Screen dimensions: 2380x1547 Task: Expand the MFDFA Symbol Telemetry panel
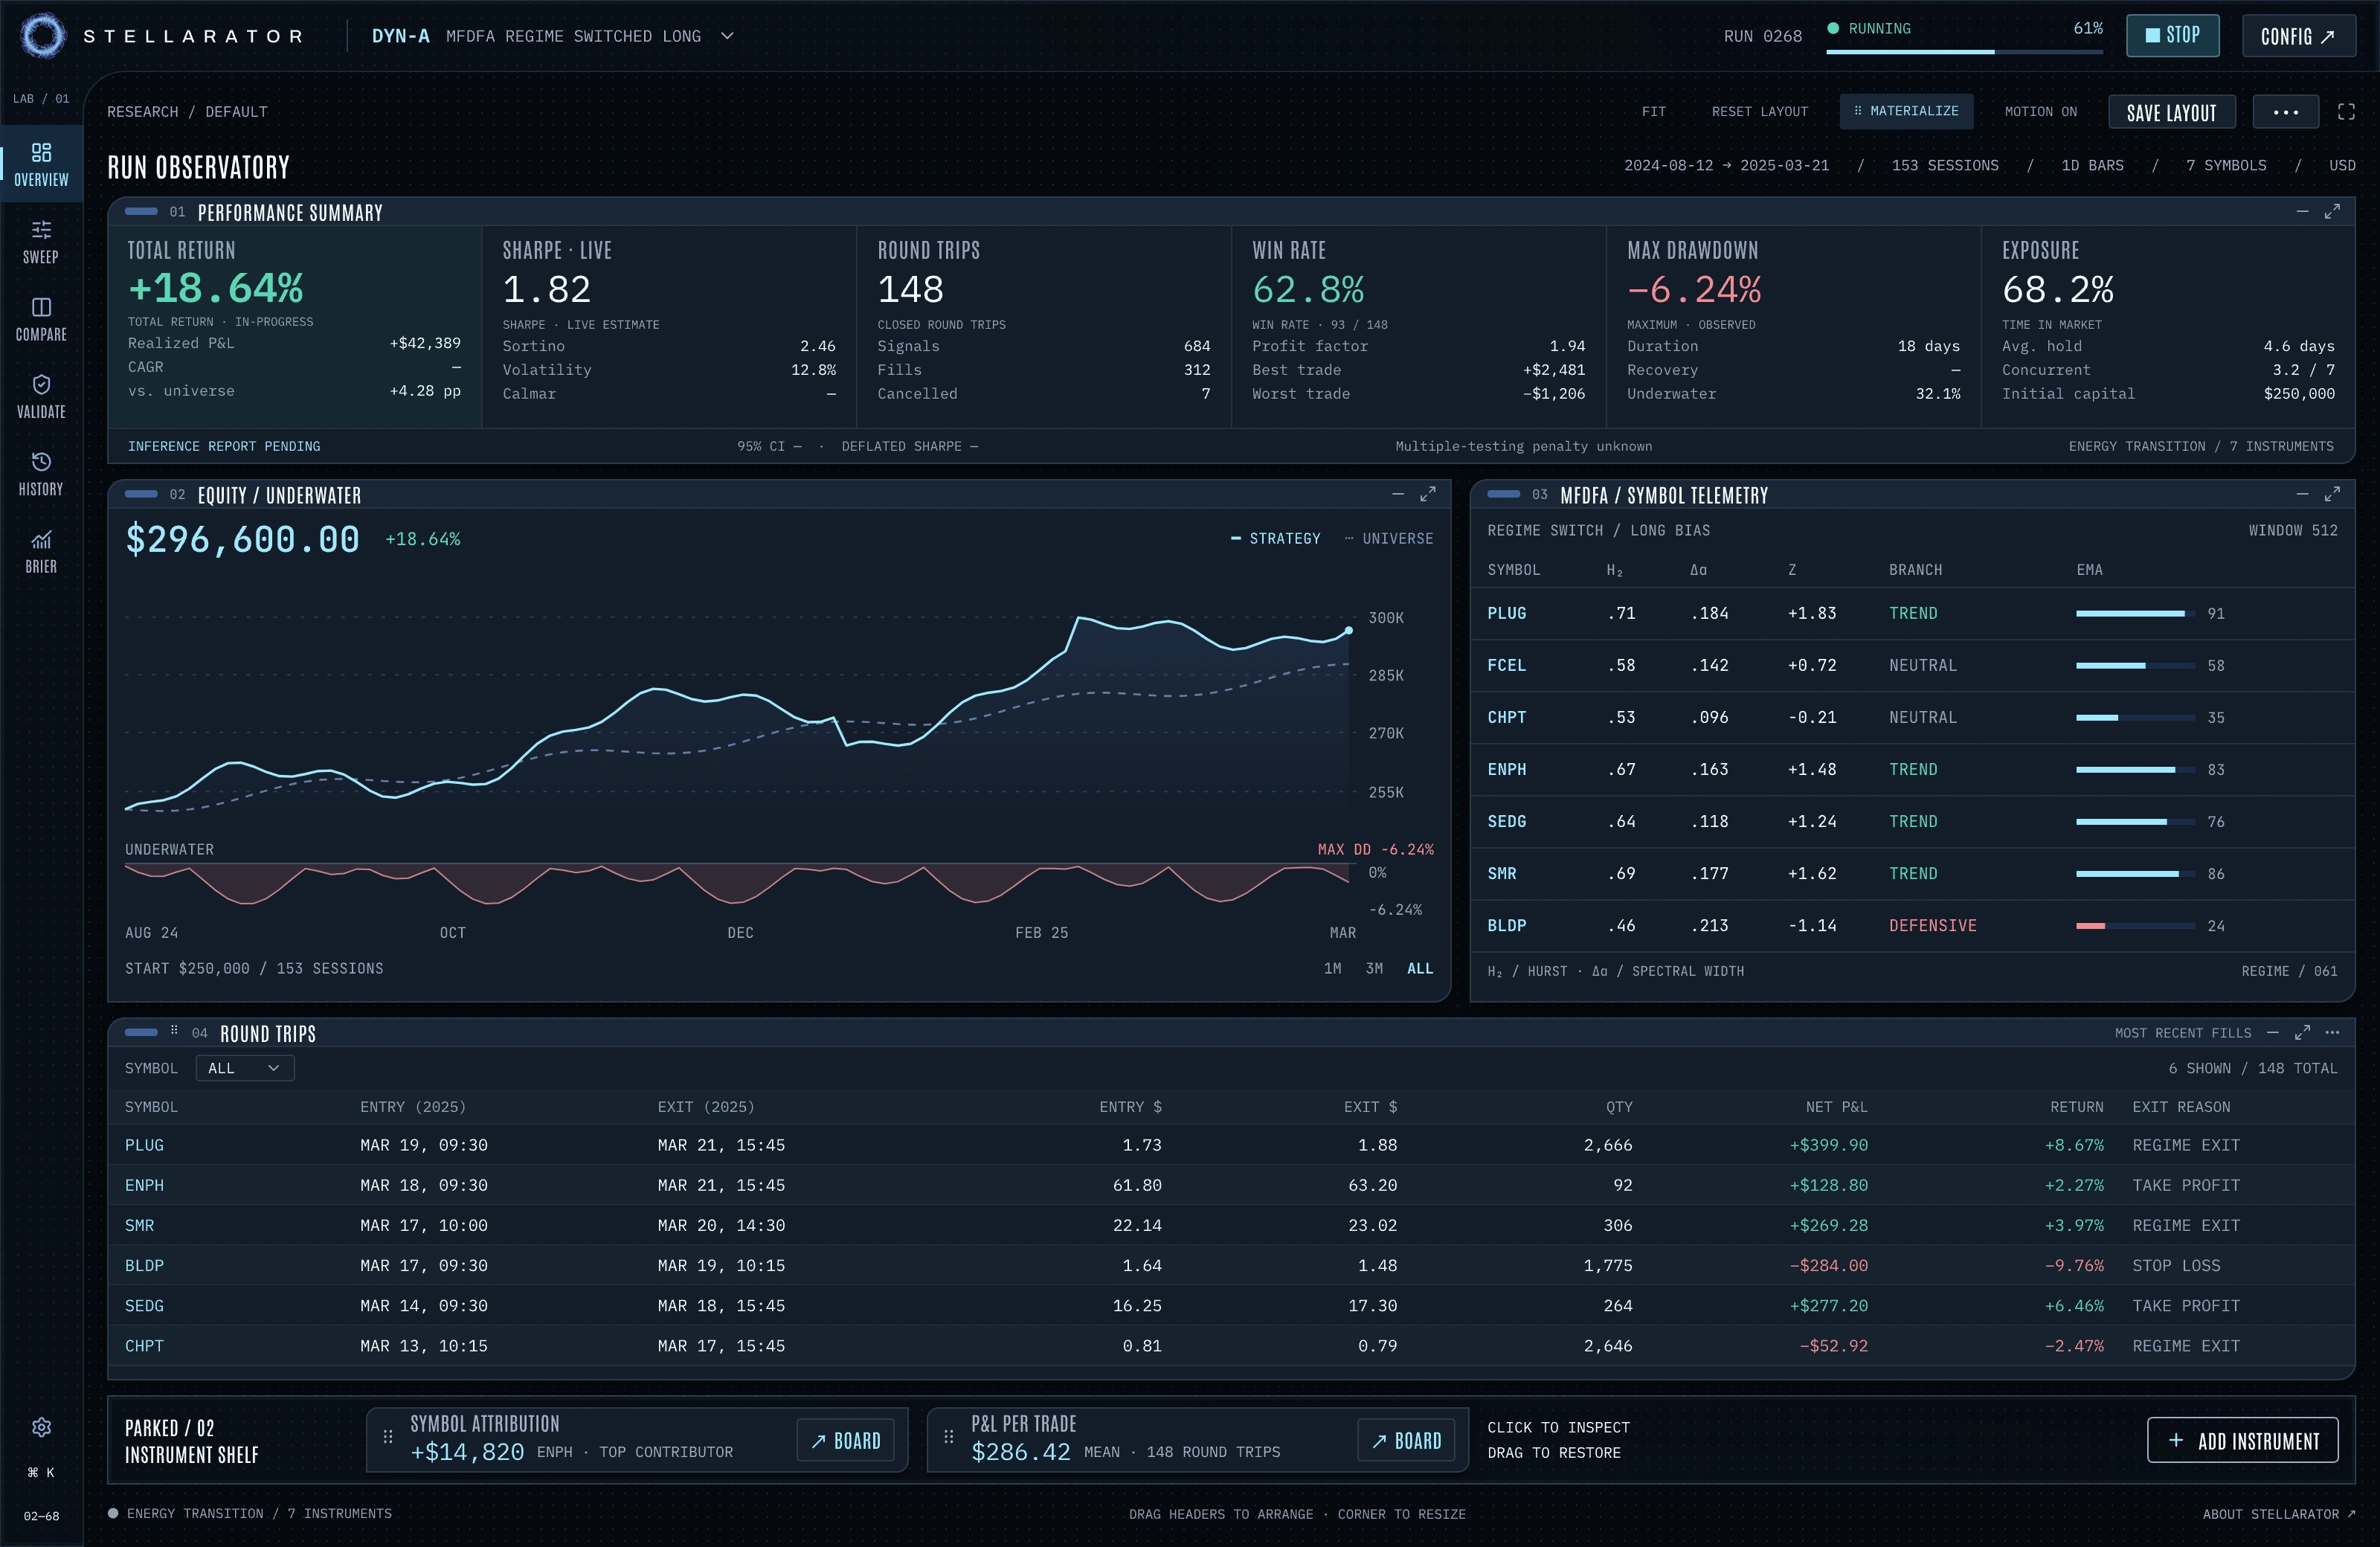[2332, 494]
